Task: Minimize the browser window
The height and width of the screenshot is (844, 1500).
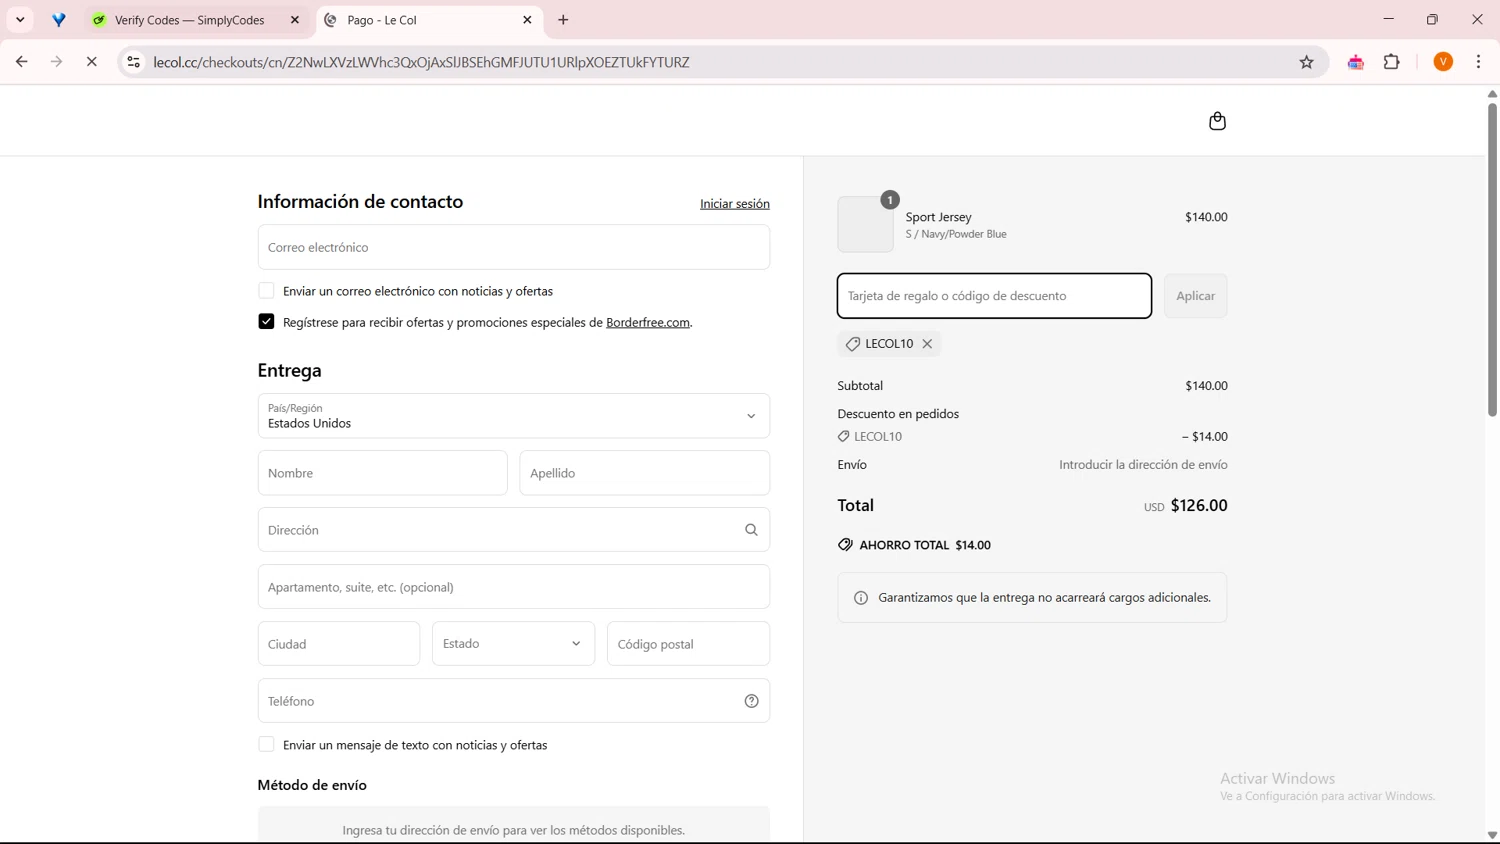Action: pyautogui.click(x=1388, y=20)
